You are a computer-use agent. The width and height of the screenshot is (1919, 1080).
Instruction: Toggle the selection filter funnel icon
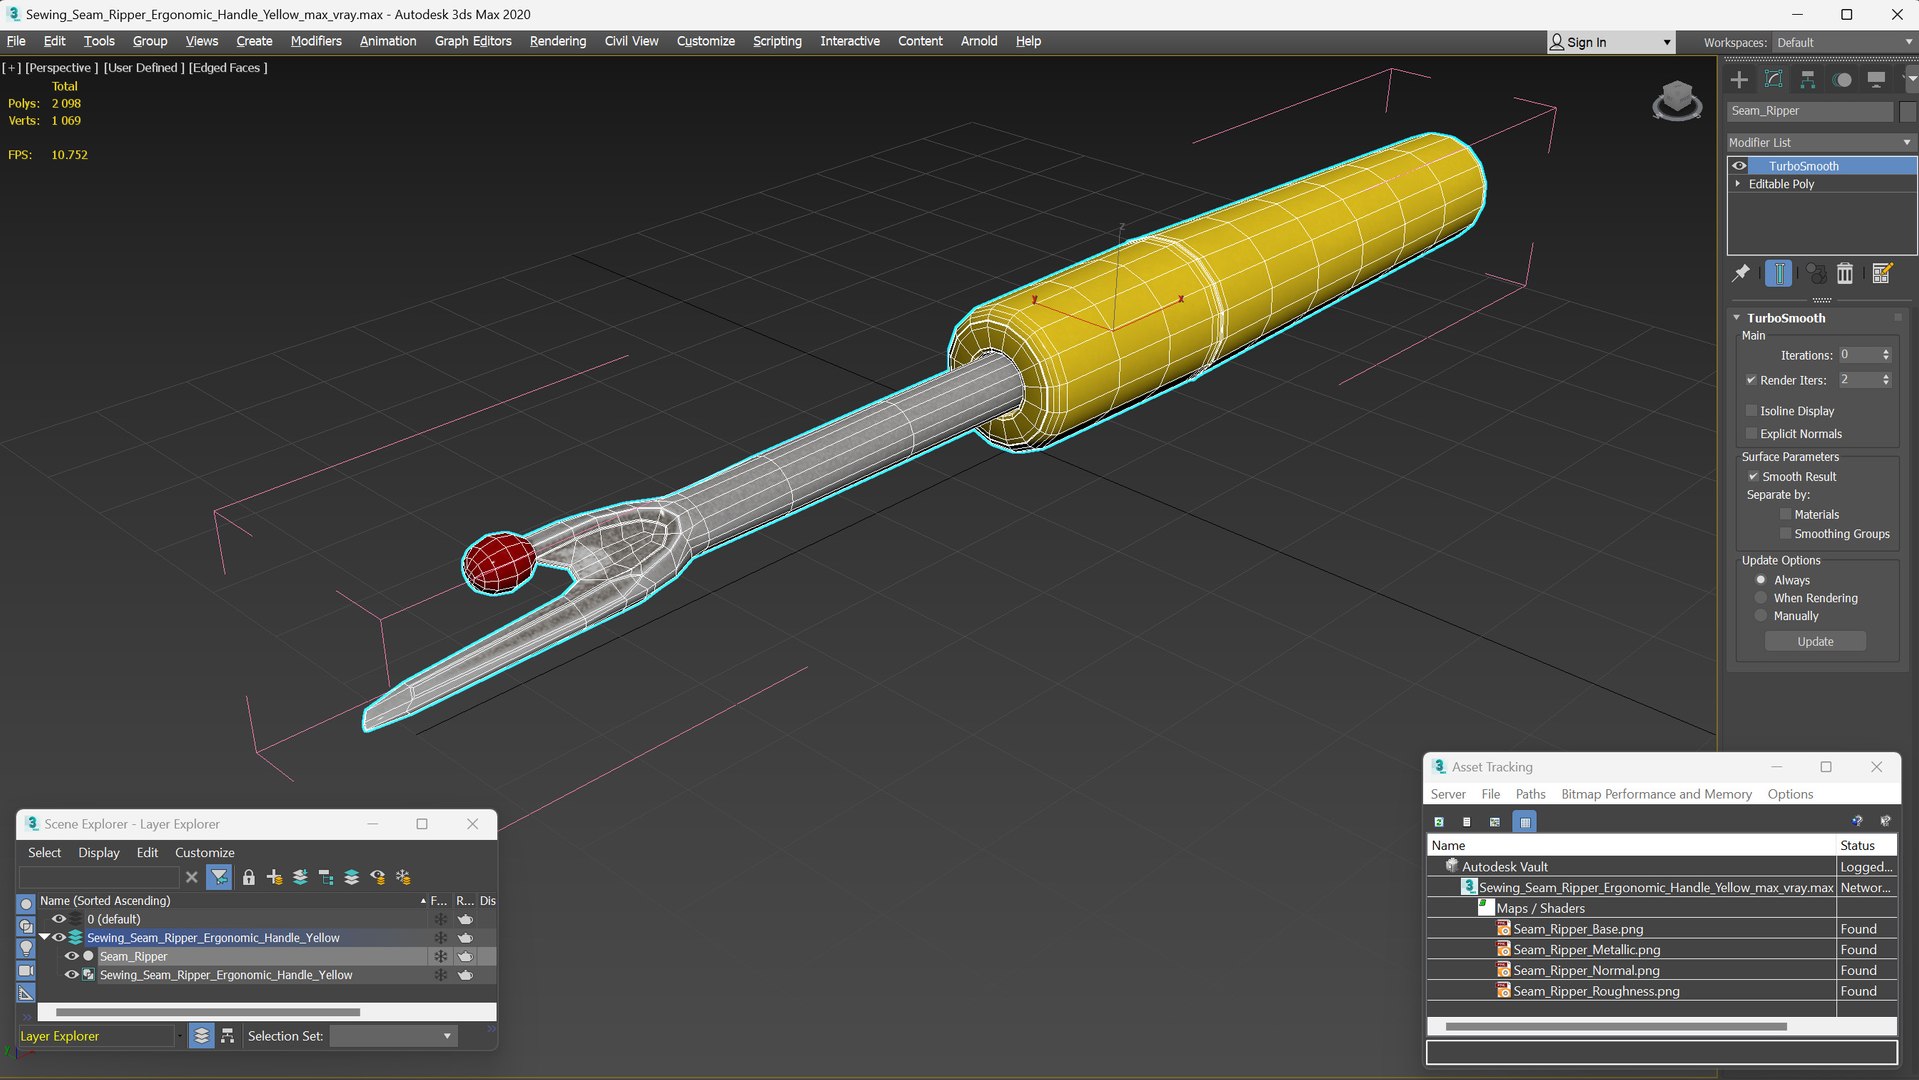pyautogui.click(x=218, y=877)
